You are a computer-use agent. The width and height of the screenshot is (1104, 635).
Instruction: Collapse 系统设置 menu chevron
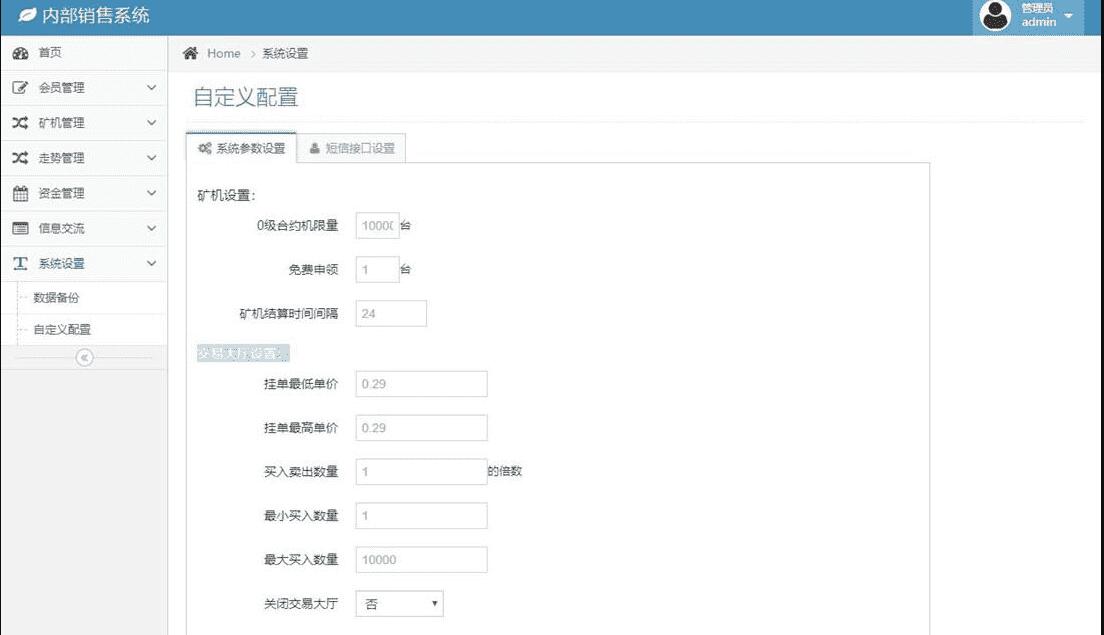151,263
